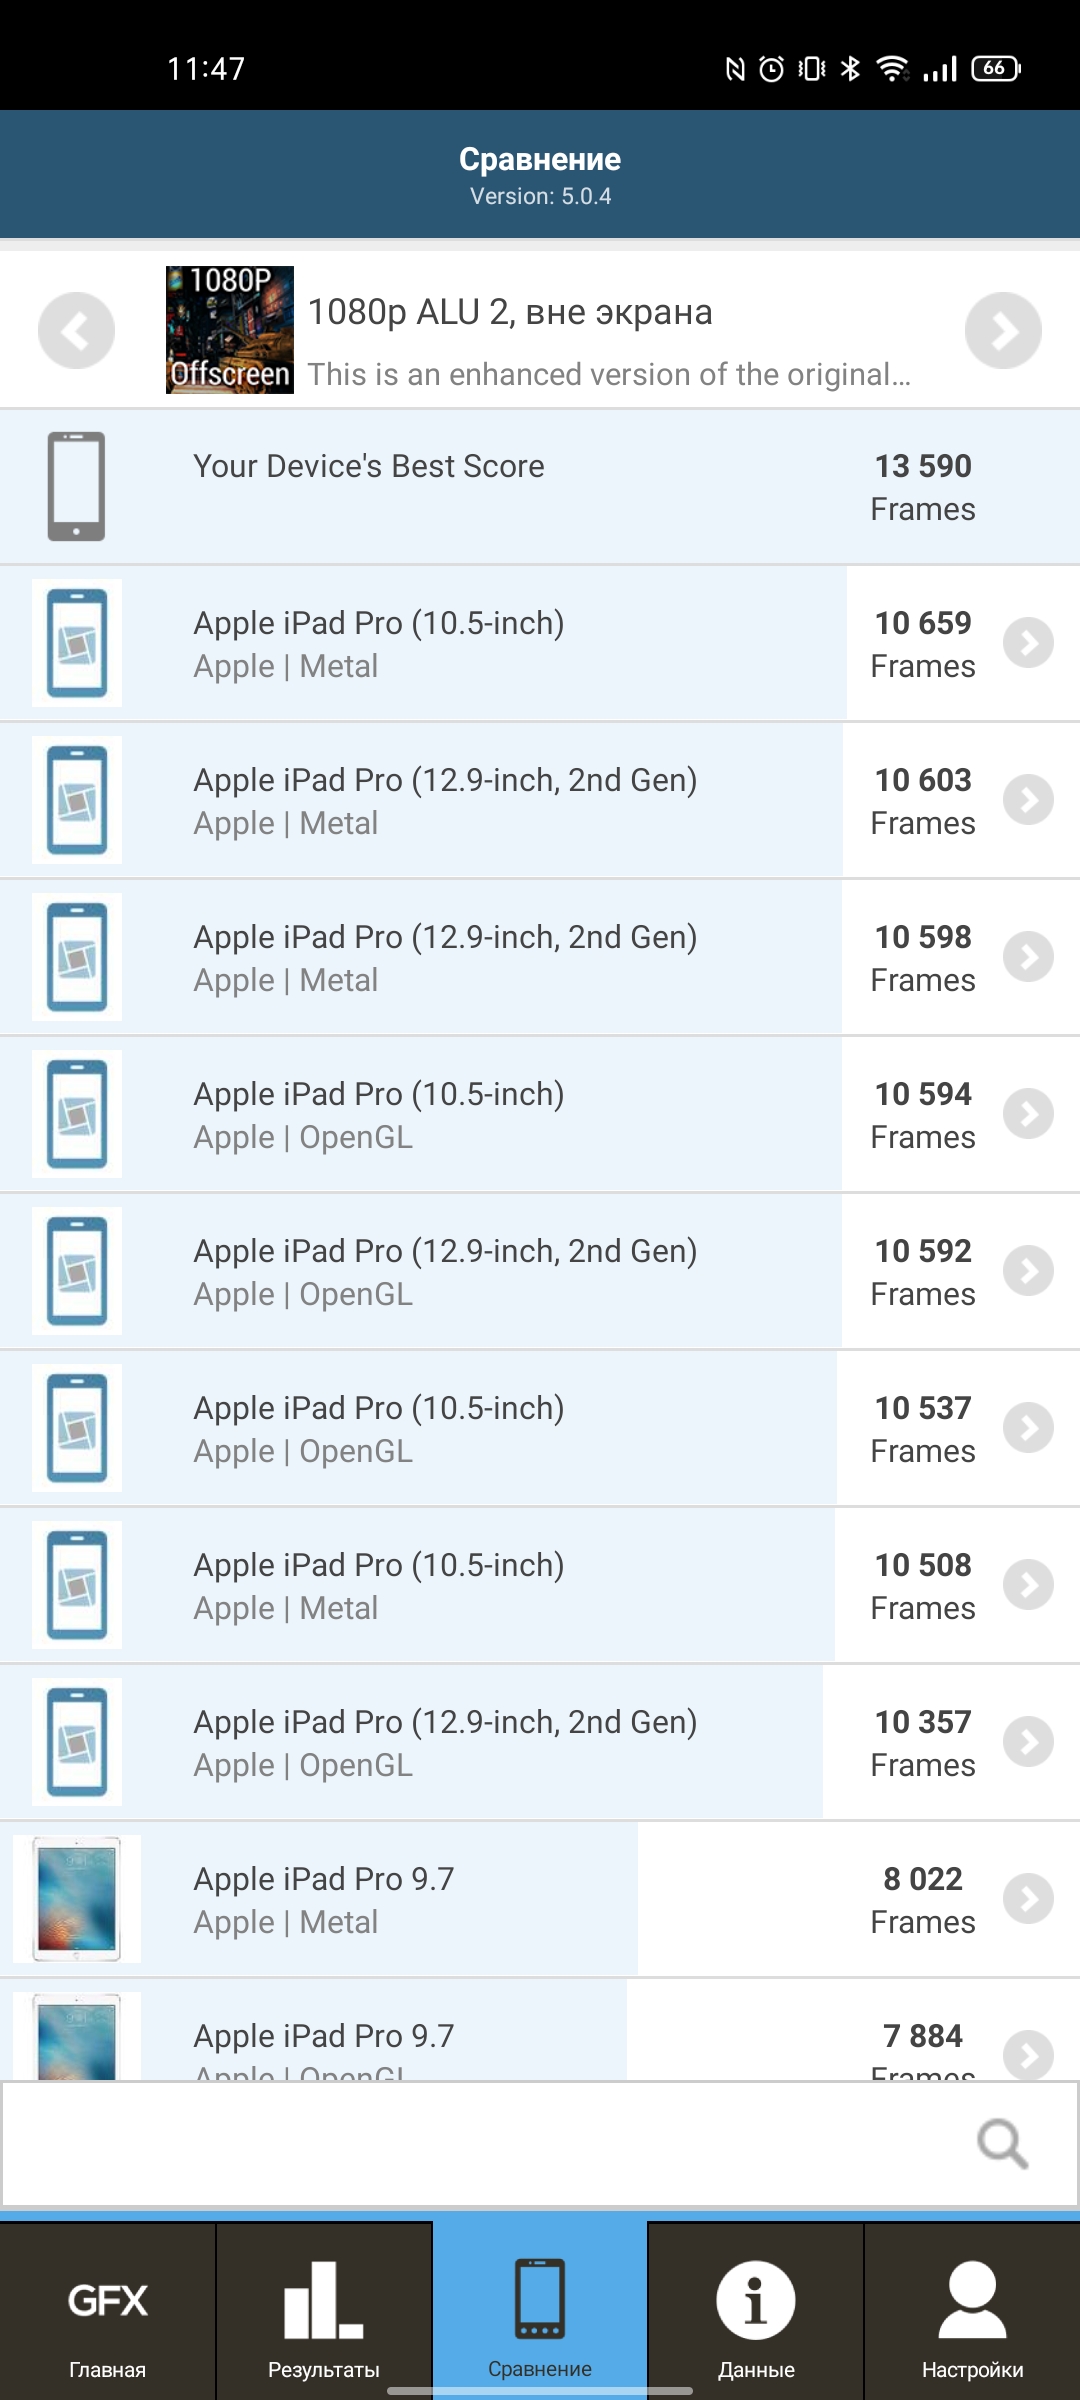1080x2400 pixels.
Task: Open chevron for 10 357 Frames entry
Action: [x=1028, y=1742]
